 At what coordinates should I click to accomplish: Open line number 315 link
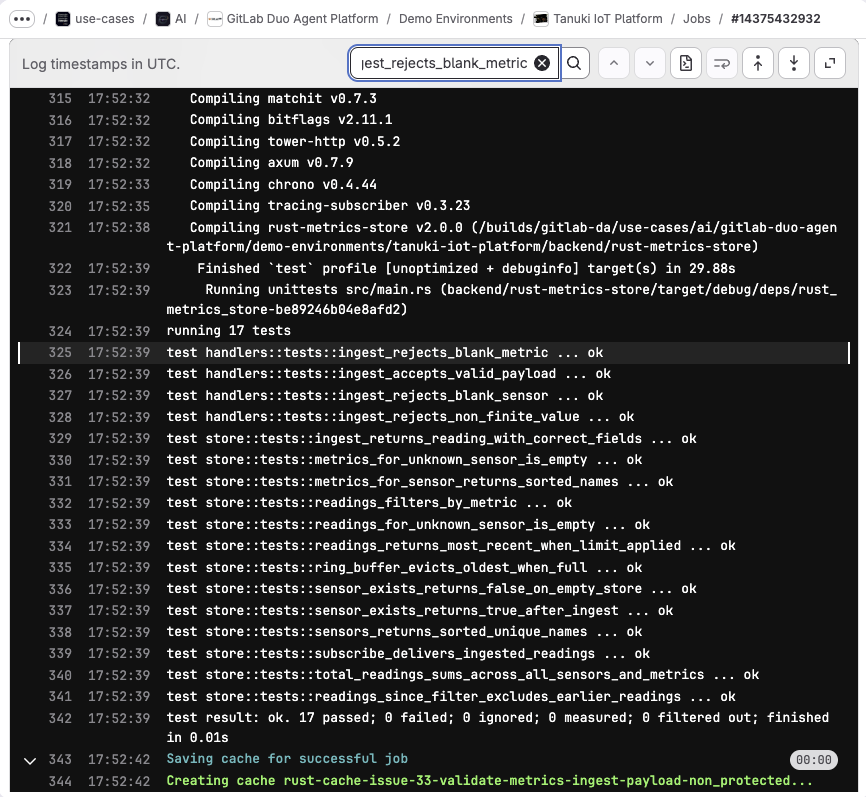[x=60, y=99]
